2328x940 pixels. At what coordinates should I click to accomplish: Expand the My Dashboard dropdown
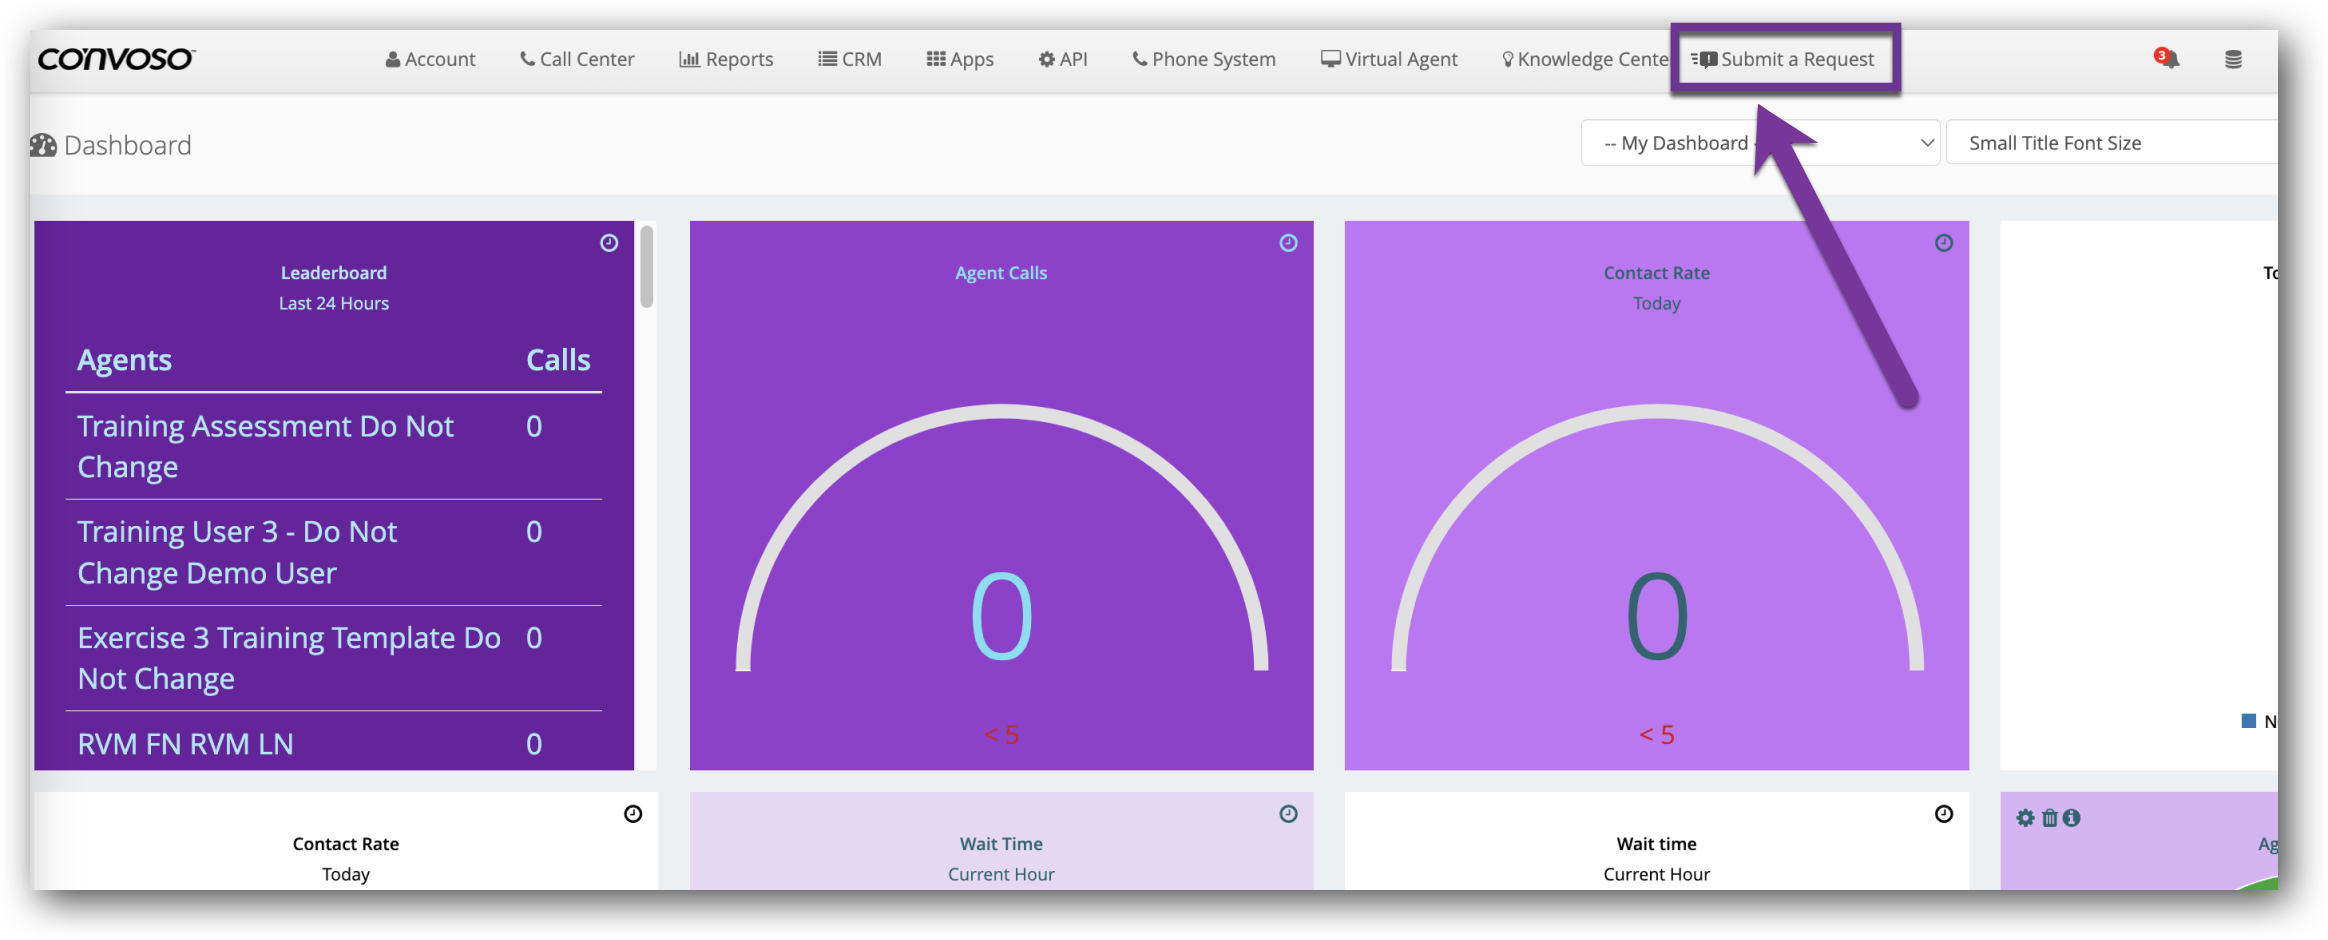pos(1760,143)
